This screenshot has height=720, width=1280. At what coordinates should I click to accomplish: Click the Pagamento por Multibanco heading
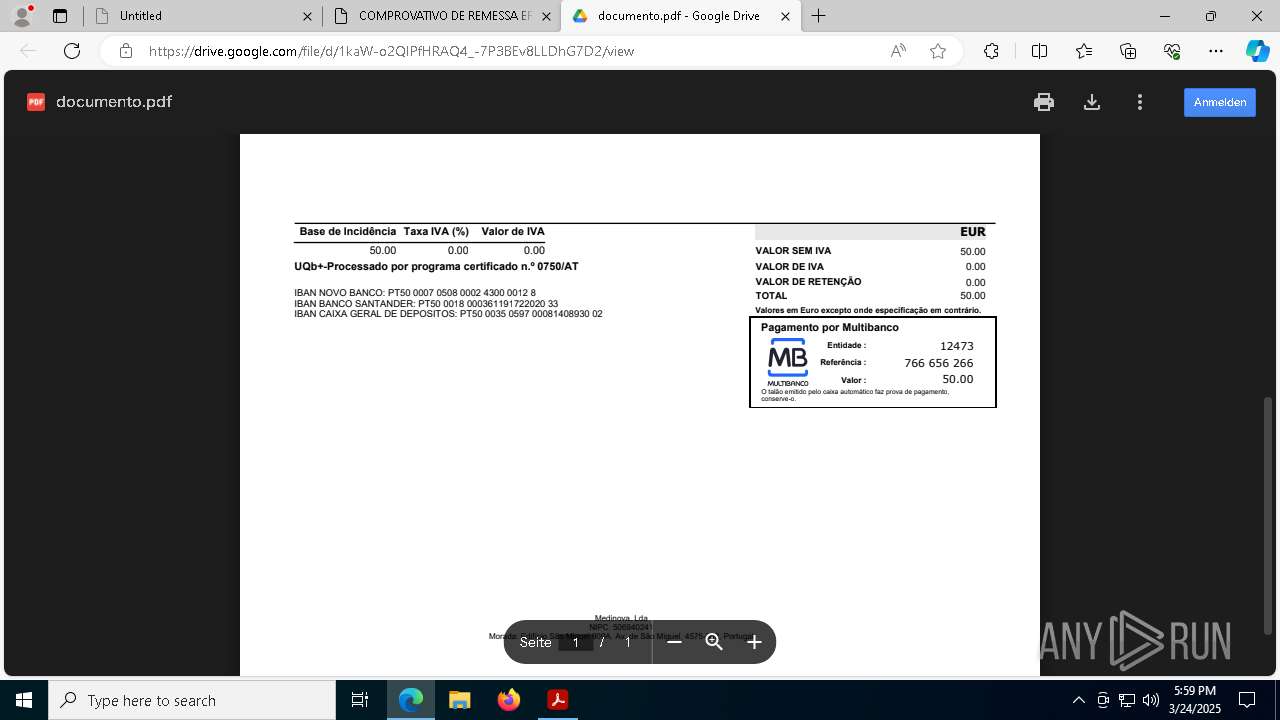(829, 328)
